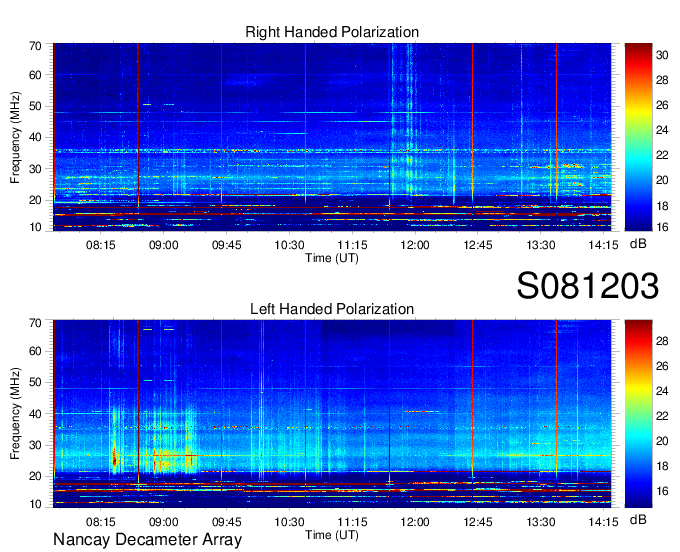Click 14:15 time tick under Left Handed plot
The width and height of the screenshot is (680, 552).
point(603,522)
